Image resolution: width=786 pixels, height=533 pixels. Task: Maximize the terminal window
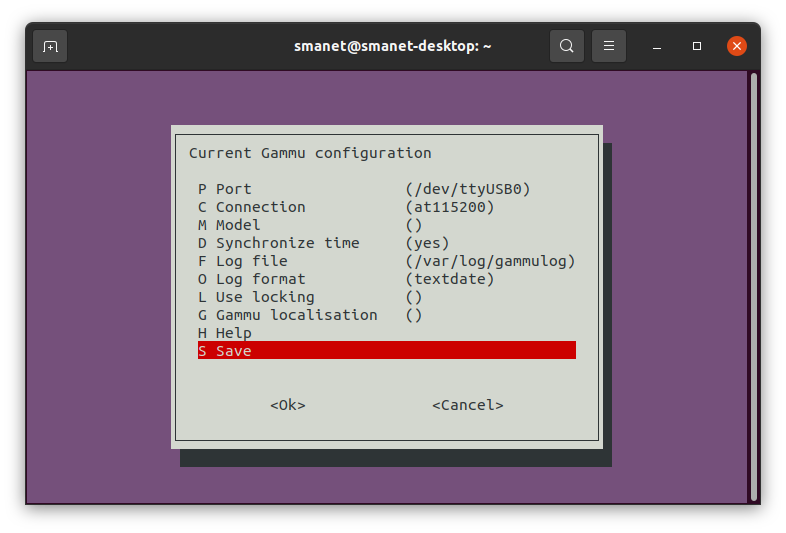pos(697,46)
